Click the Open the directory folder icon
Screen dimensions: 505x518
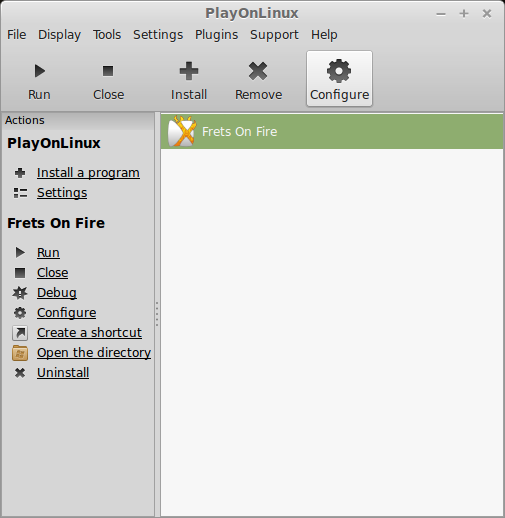click(x=20, y=353)
